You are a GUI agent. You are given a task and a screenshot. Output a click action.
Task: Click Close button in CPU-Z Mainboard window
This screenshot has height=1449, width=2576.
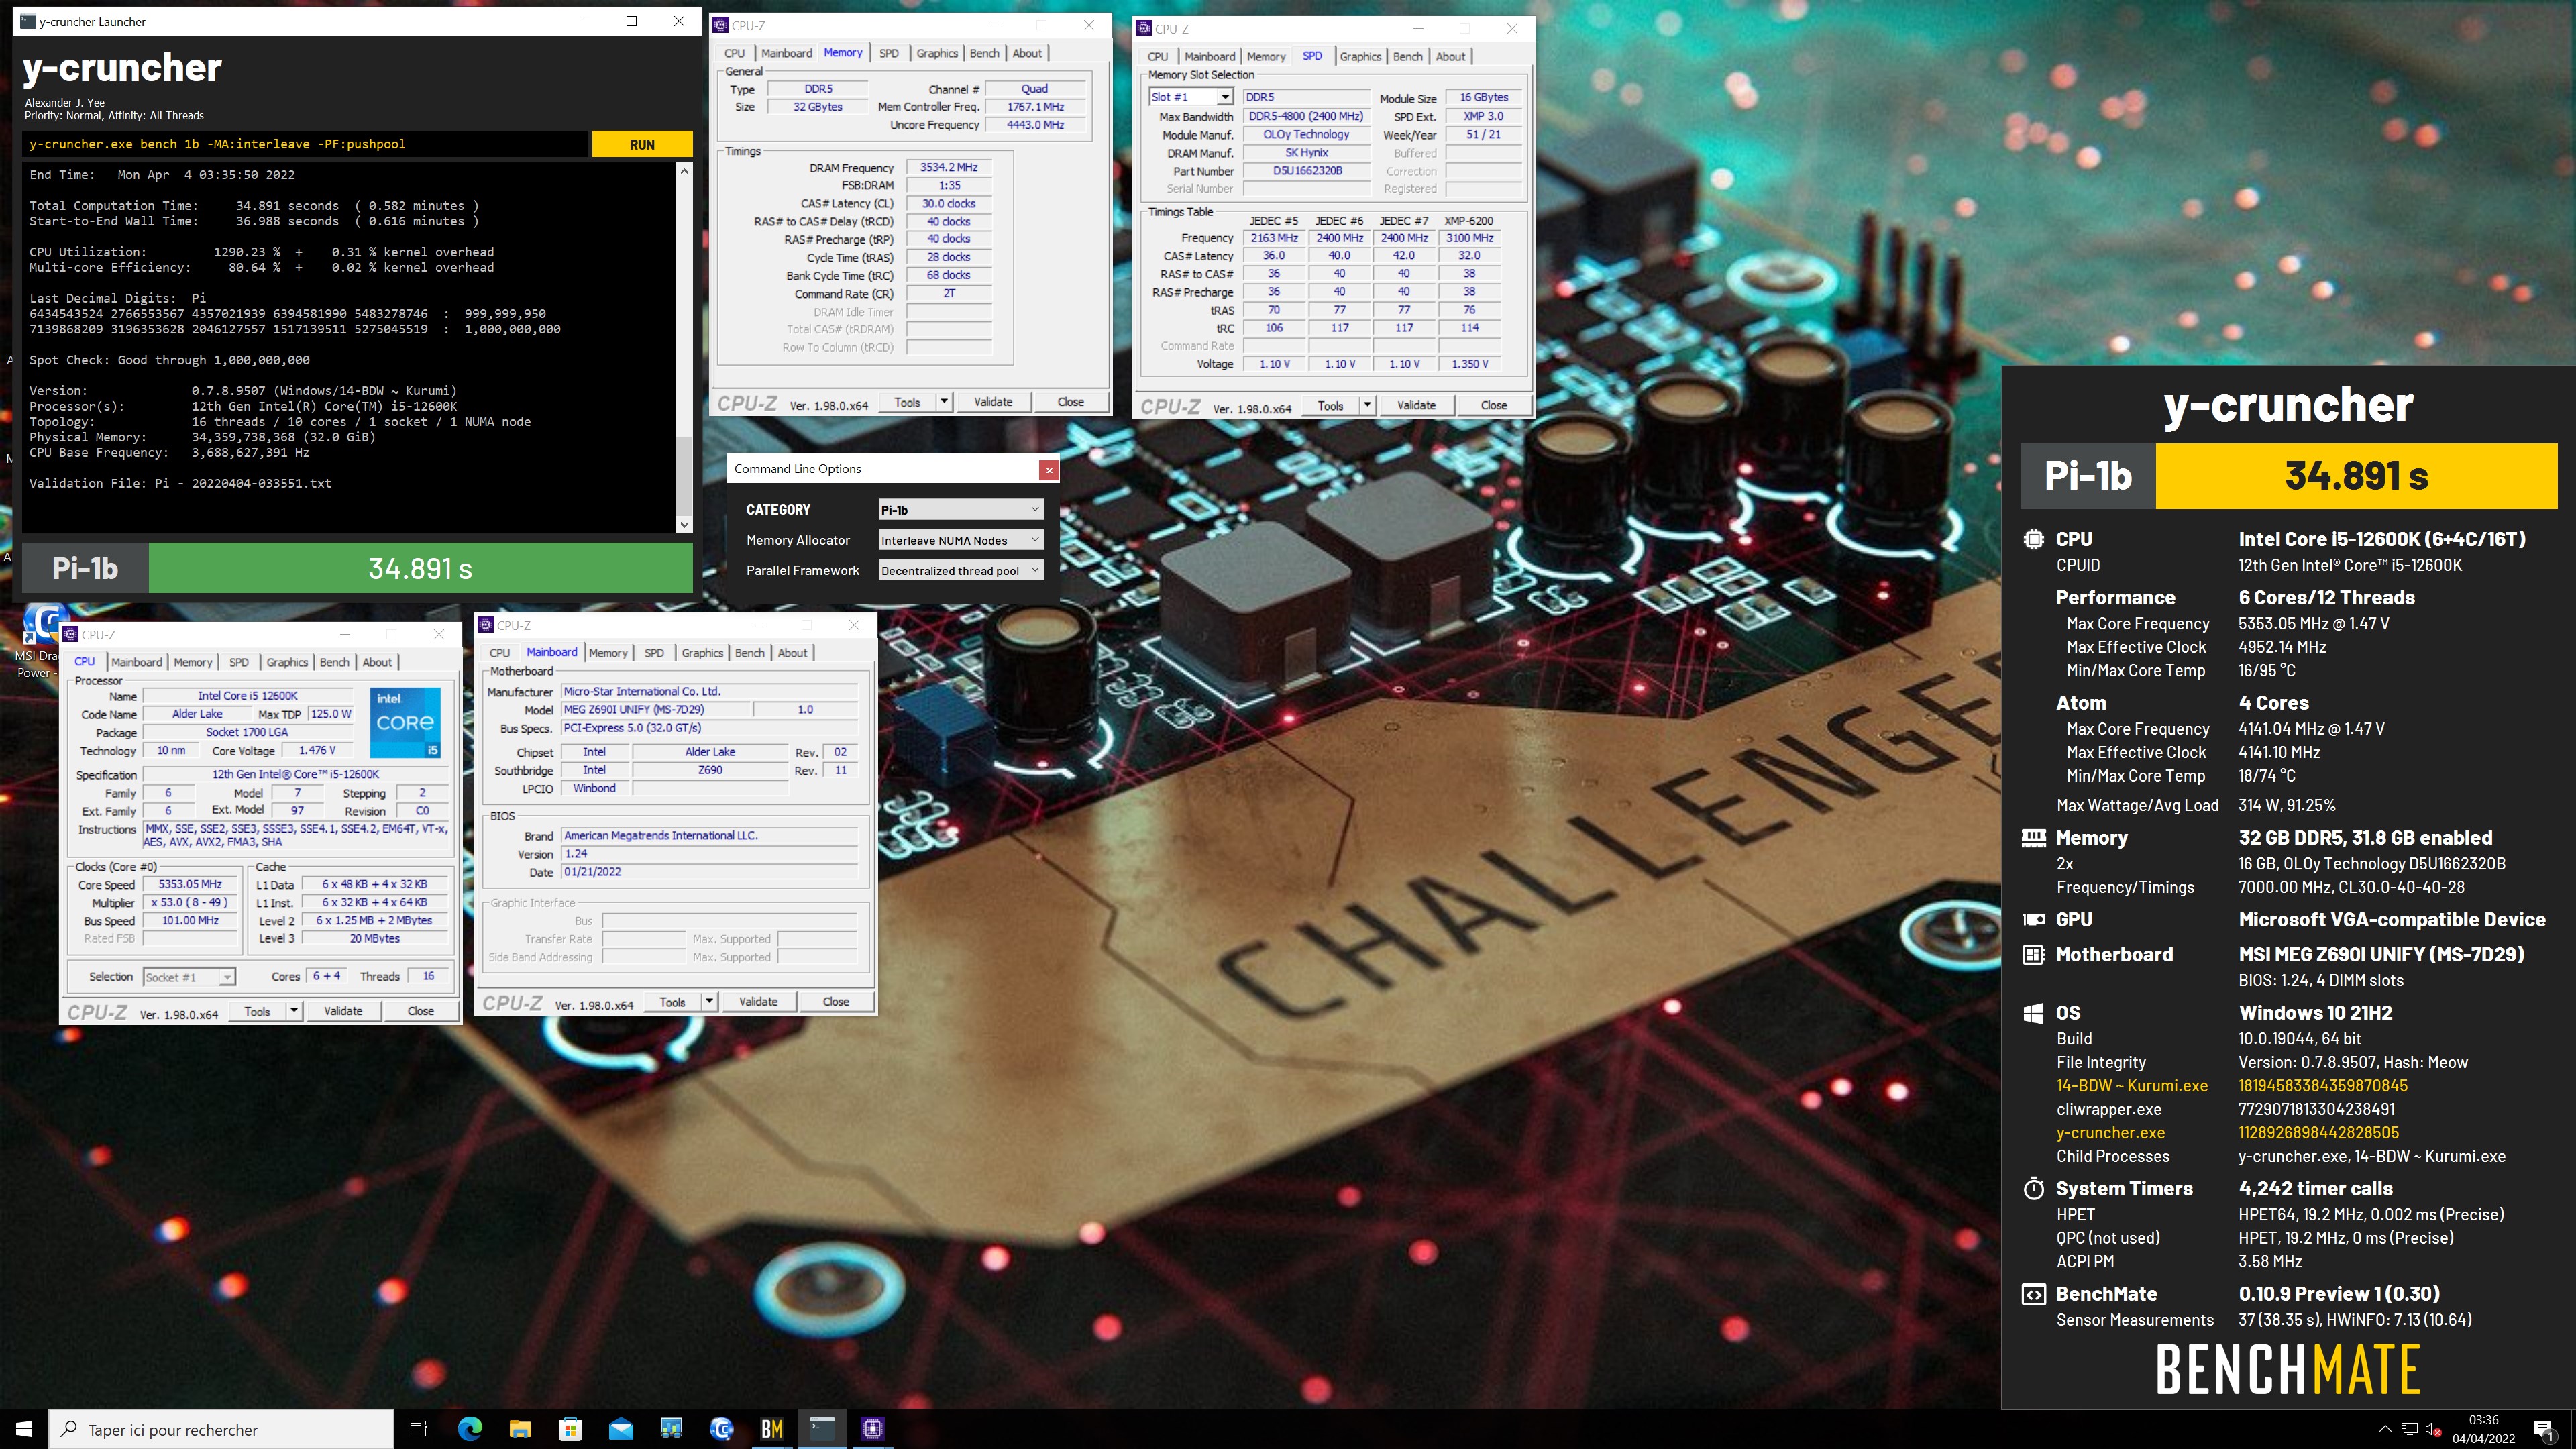tap(836, 1002)
